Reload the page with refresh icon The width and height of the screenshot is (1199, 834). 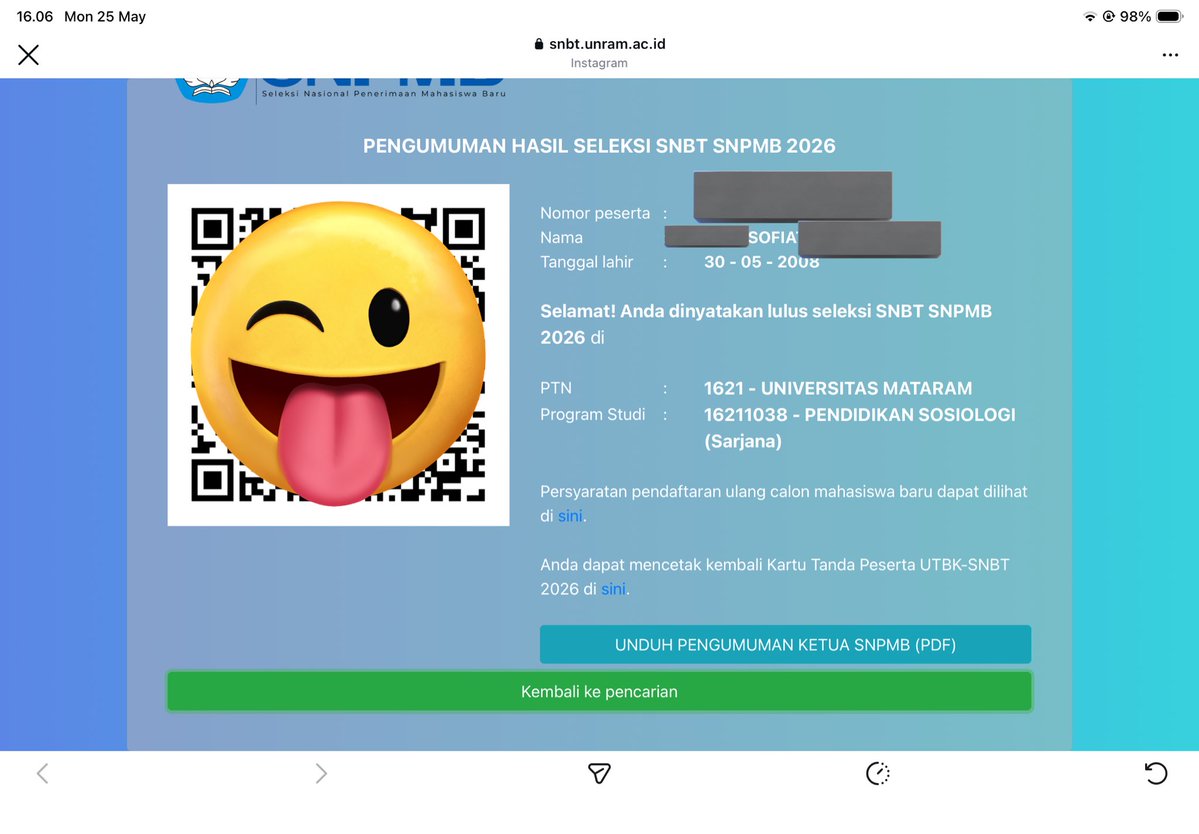(1156, 774)
